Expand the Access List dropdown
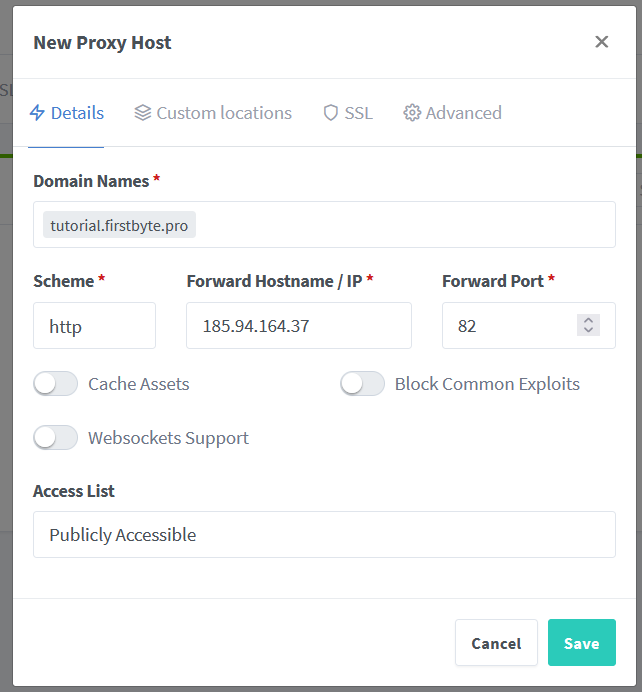Screen dimensions: 642x692 pos(323,535)
